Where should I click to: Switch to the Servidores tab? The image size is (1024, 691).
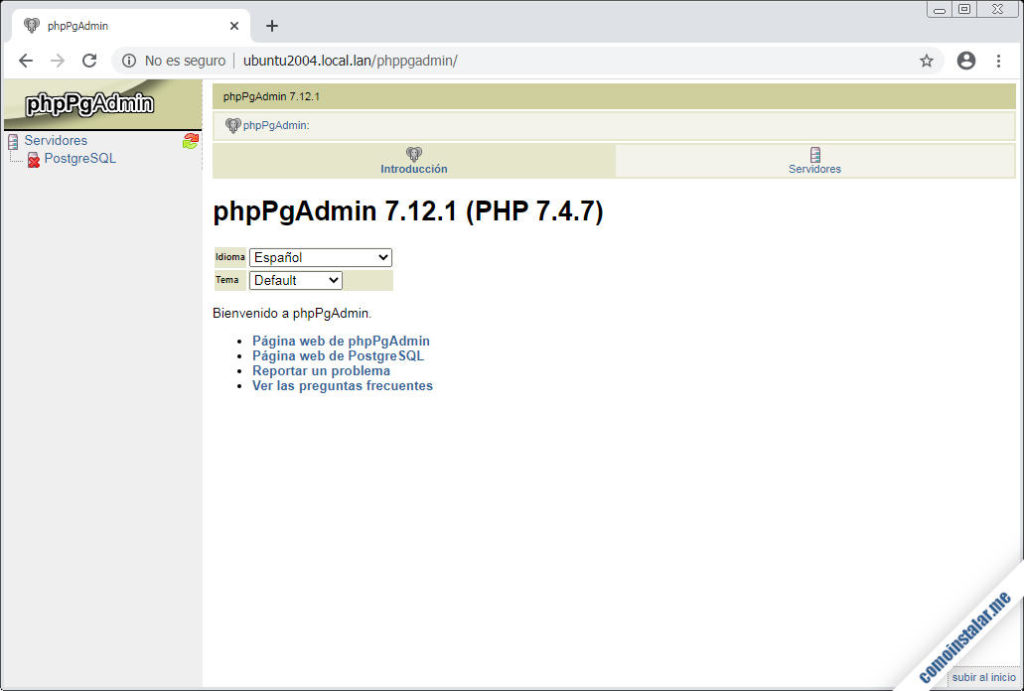click(814, 168)
